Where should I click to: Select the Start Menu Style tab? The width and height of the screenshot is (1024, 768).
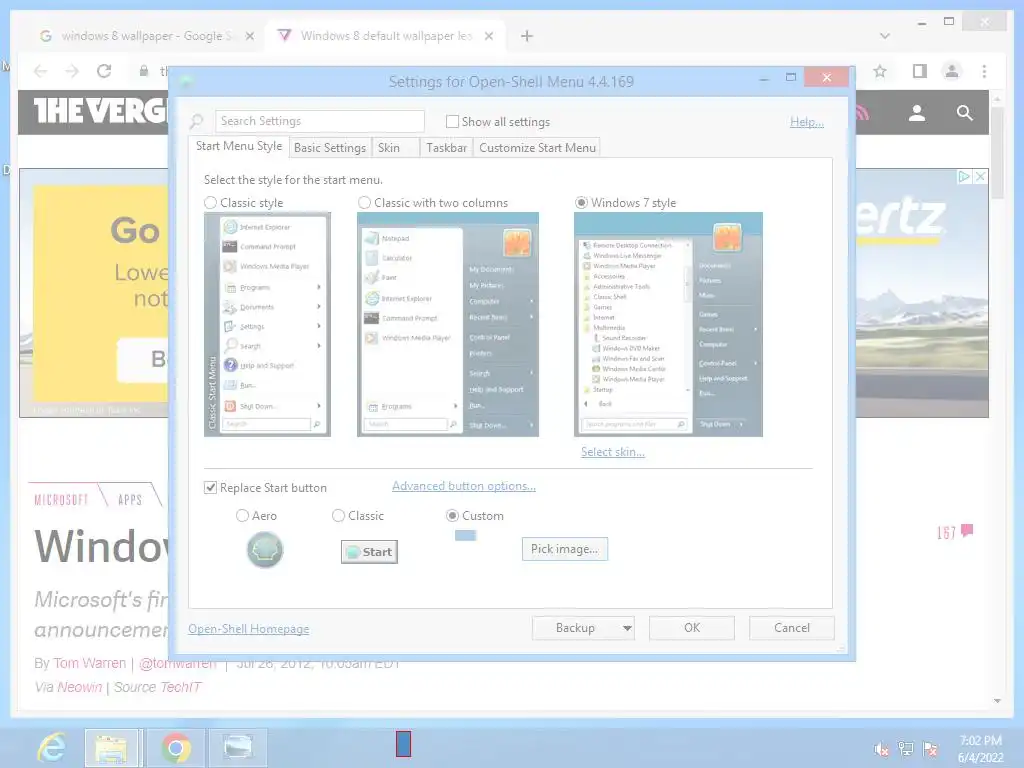(x=239, y=146)
